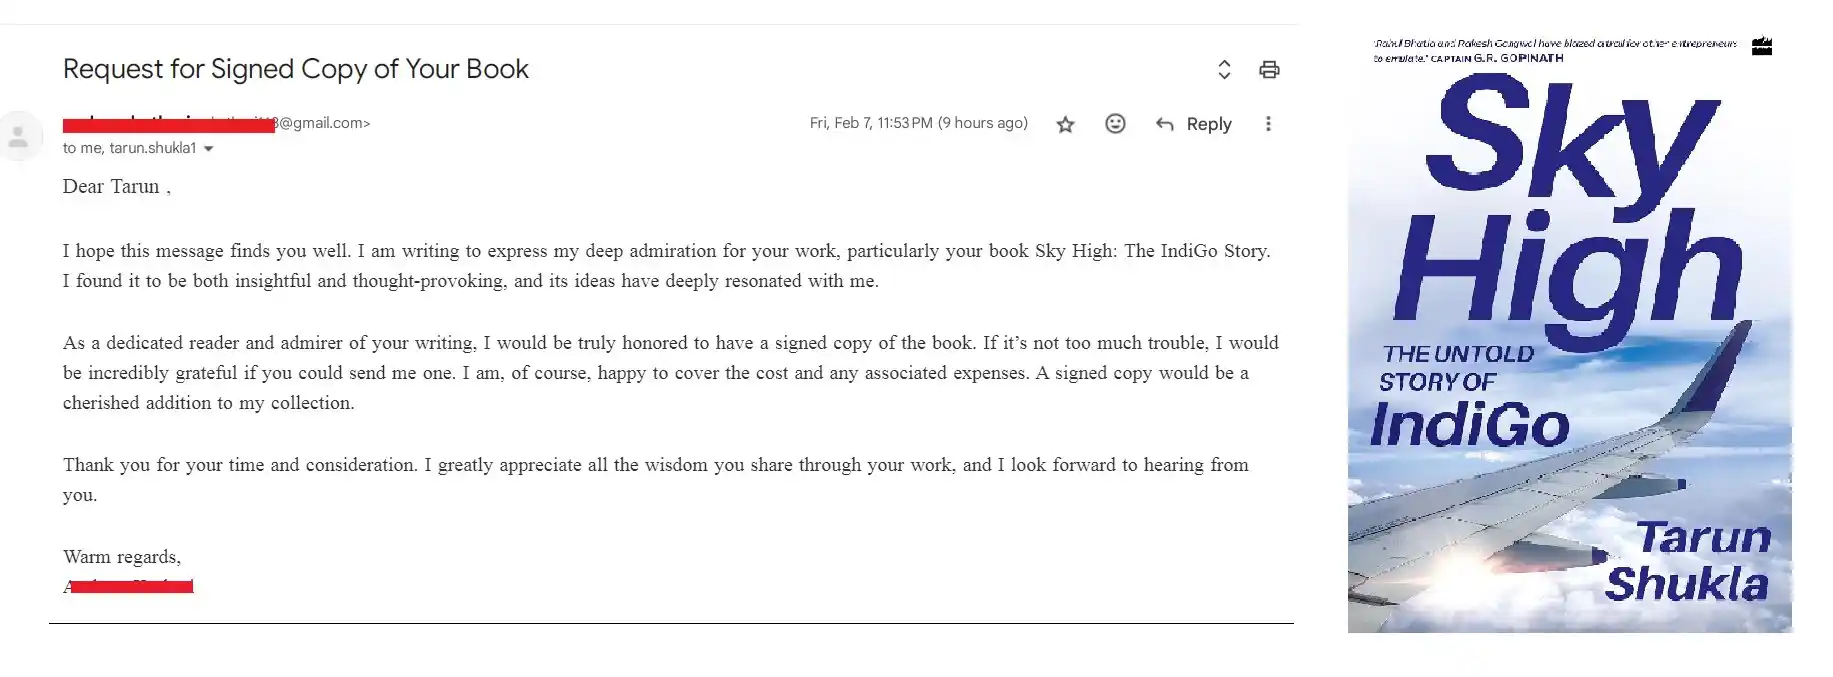Click the sender's gmail.com address

[x=217, y=123]
